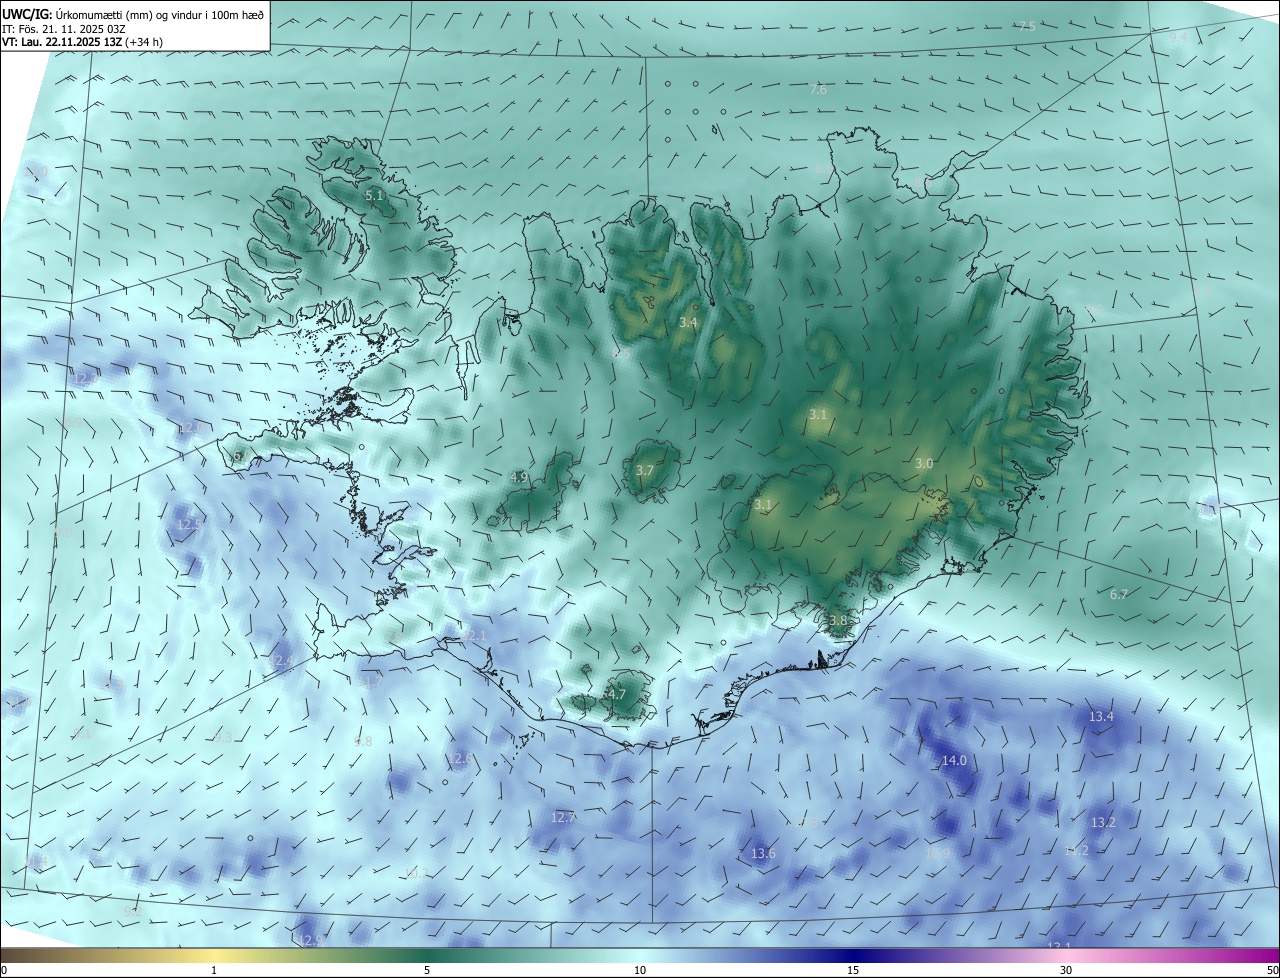Click the 4.7 value near the south coast
The width and height of the screenshot is (1280, 978).
click(x=617, y=694)
